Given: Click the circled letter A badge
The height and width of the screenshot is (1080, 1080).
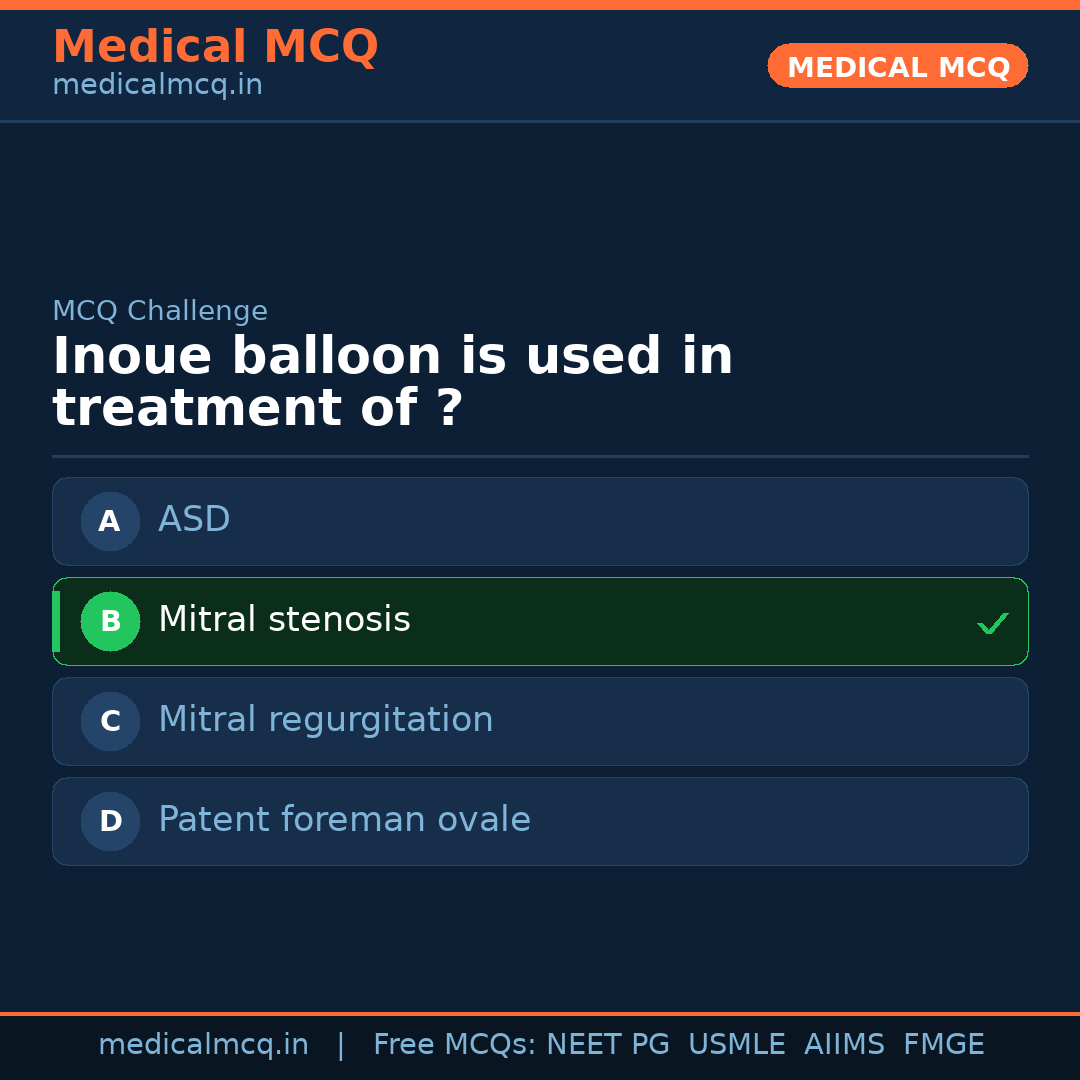Looking at the screenshot, I should (110, 521).
